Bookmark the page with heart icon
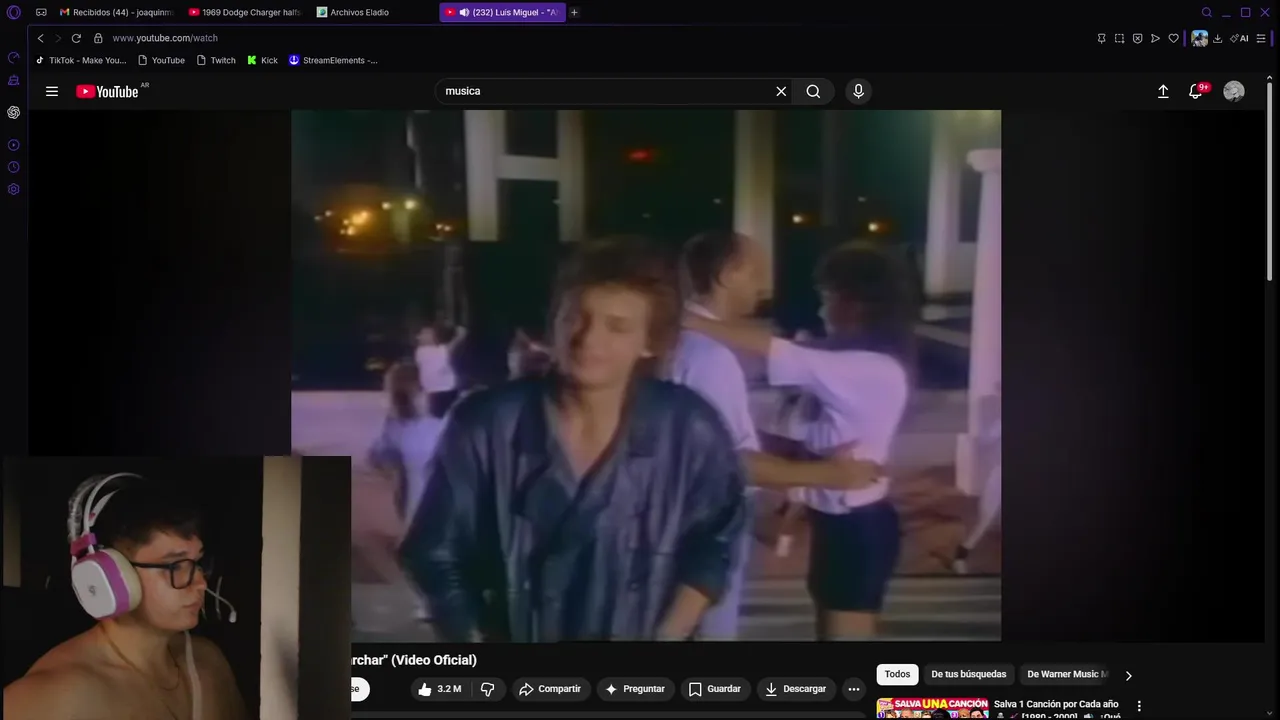 1174,38
